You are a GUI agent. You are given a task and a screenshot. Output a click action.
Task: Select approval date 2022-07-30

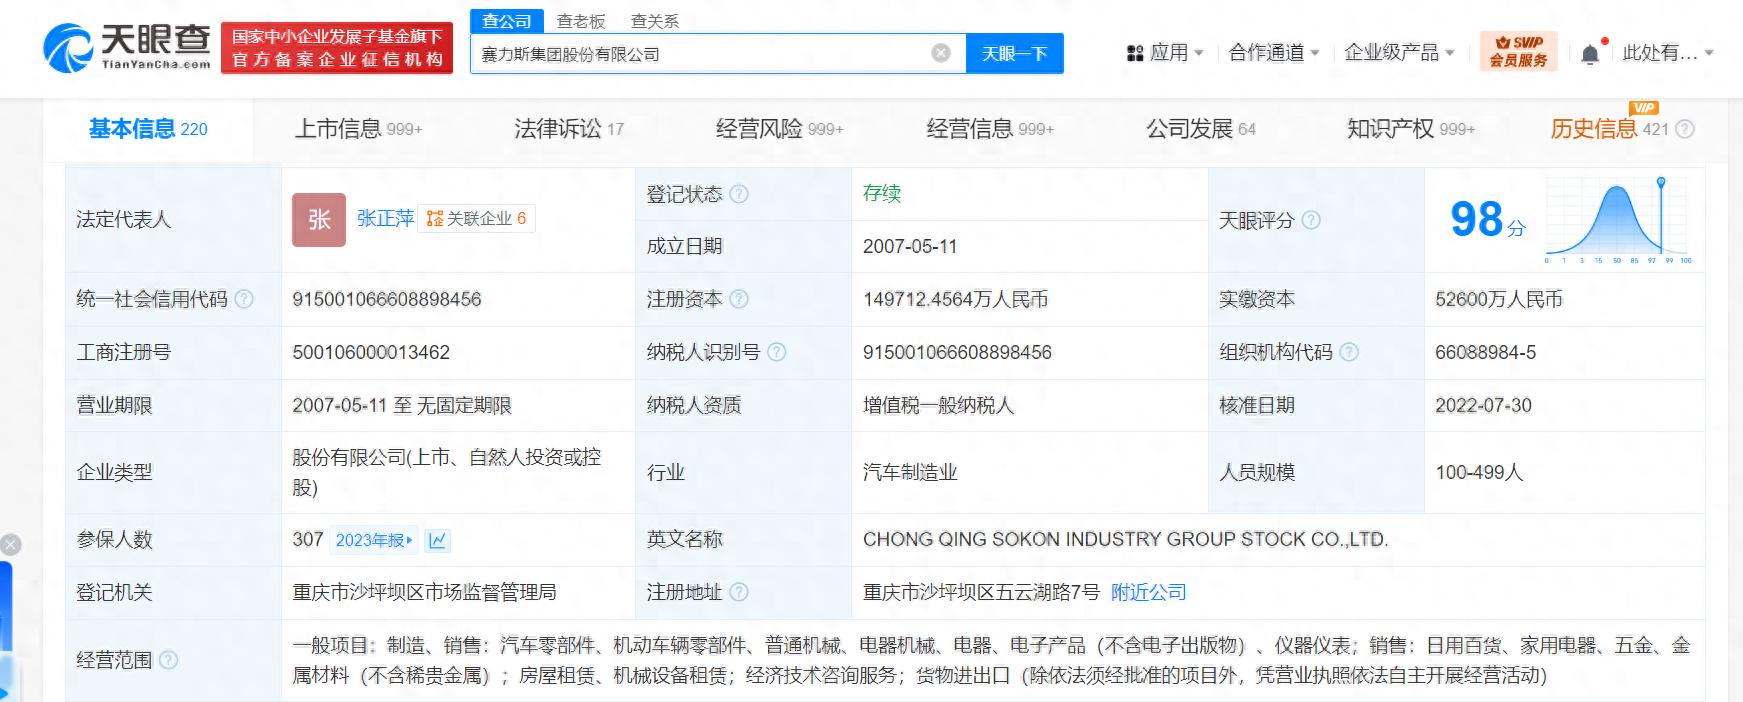click(1483, 405)
